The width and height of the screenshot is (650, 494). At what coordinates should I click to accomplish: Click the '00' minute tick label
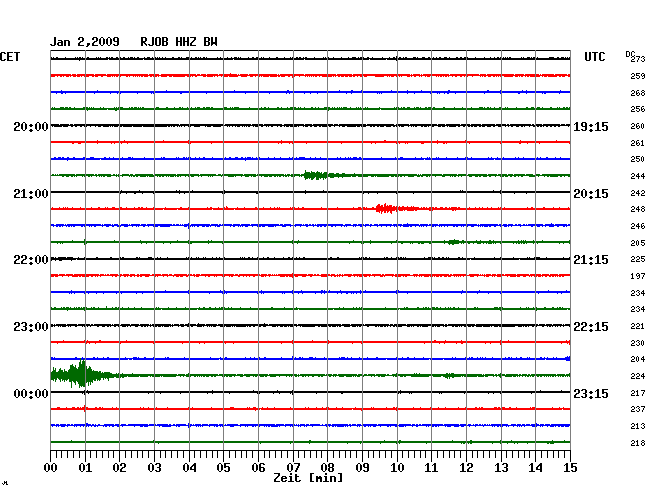(x=51, y=467)
